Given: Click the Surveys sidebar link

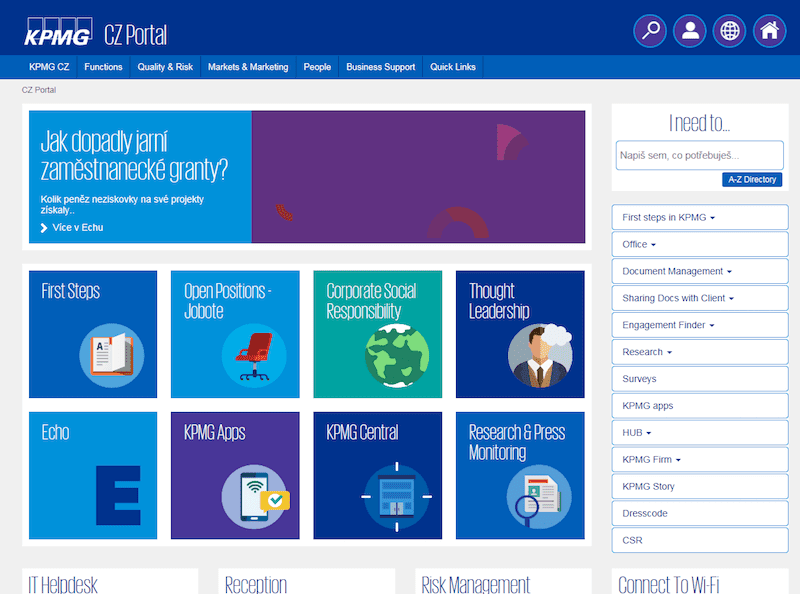Looking at the screenshot, I should coord(699,379).
